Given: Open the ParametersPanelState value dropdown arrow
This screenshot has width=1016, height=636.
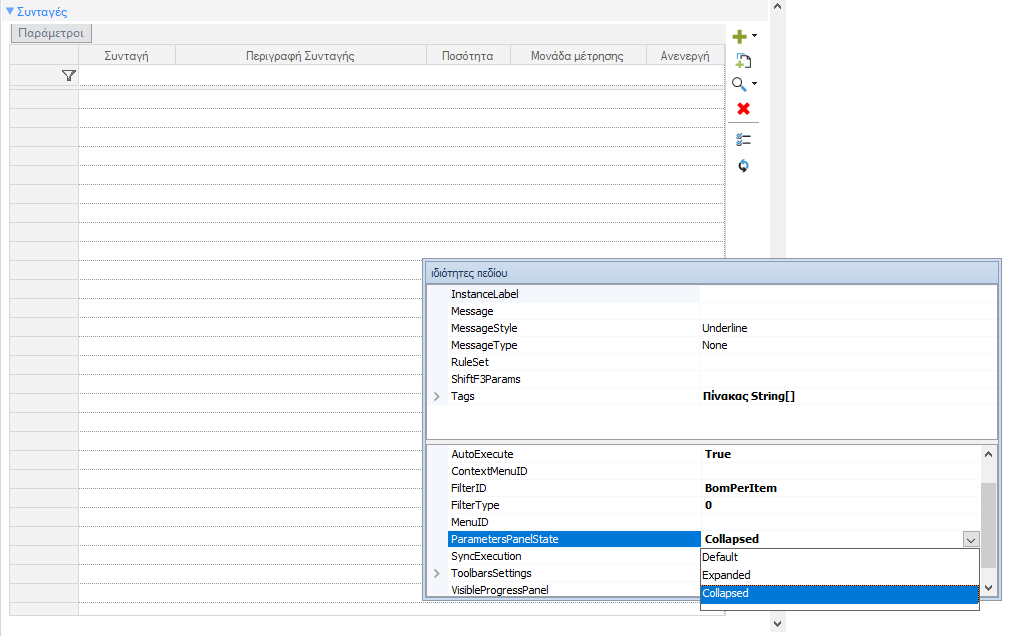Looking at the screenshot, I should pyautogui.click(x=971, y=539).
